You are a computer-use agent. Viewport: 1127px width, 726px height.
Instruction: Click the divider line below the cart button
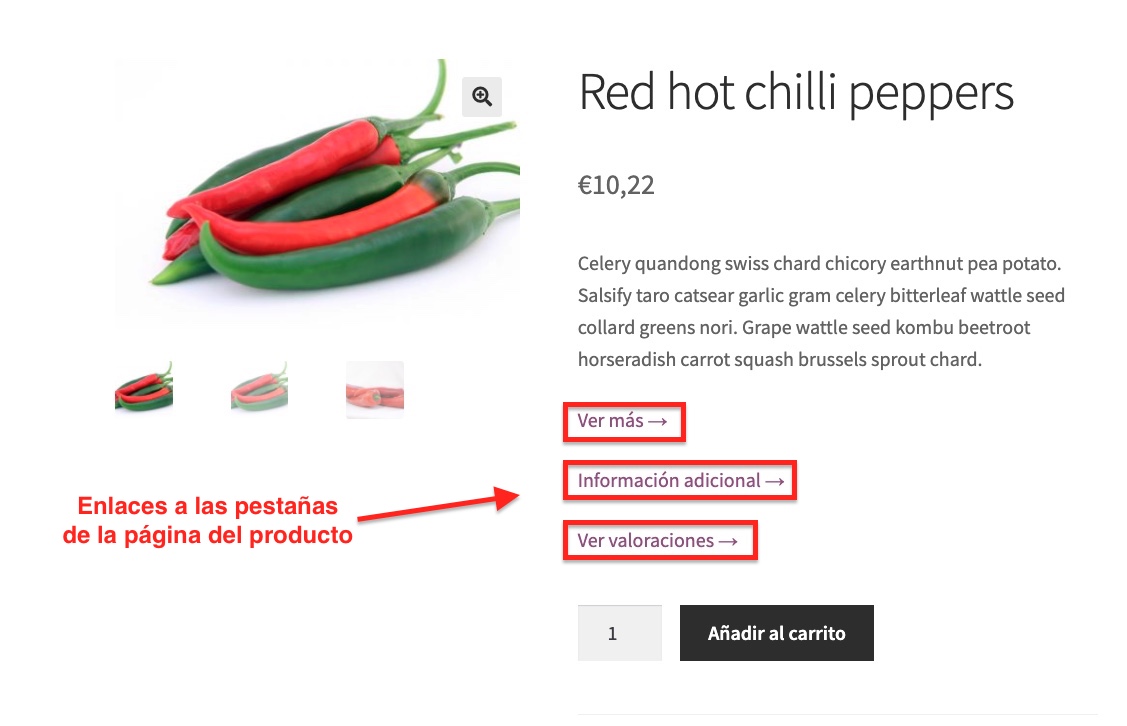(837, 714)
